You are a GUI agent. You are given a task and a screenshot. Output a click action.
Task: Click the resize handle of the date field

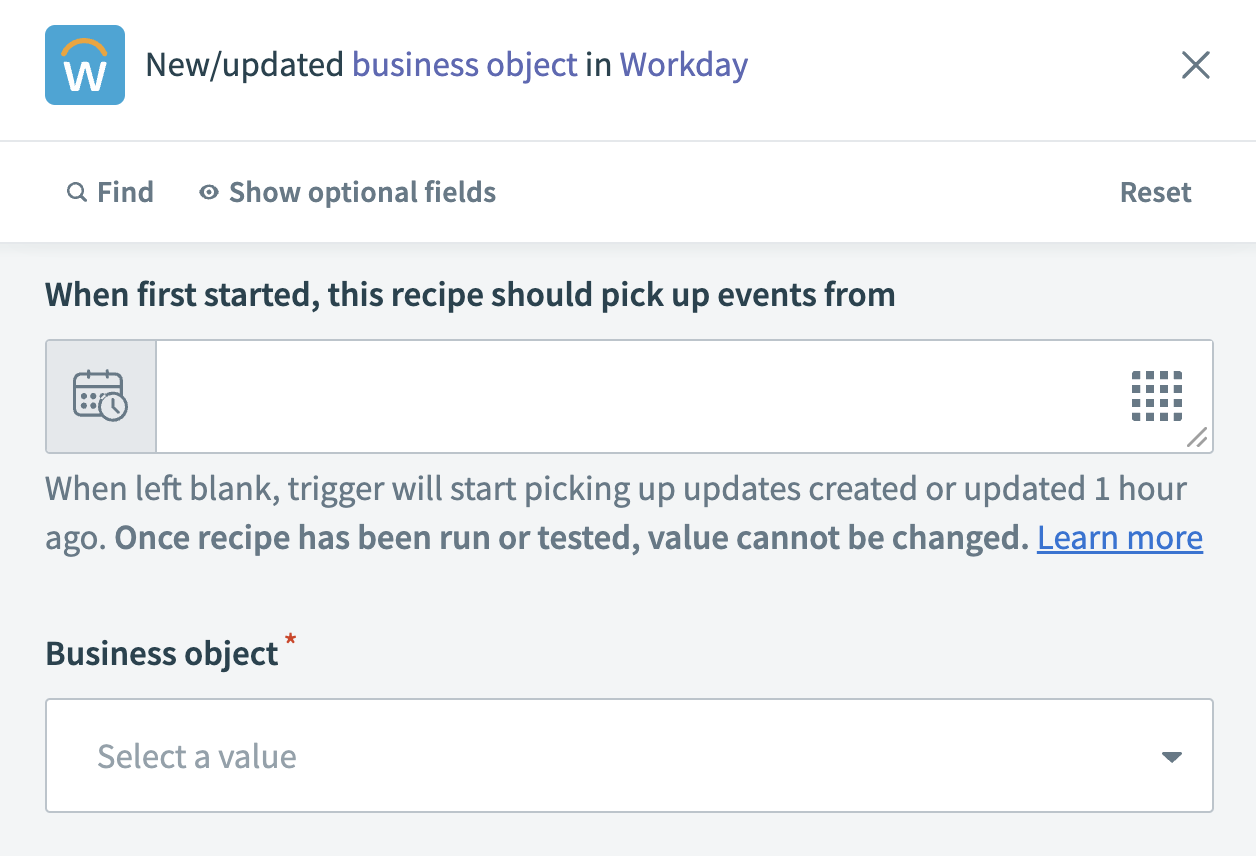point(1196,437)
